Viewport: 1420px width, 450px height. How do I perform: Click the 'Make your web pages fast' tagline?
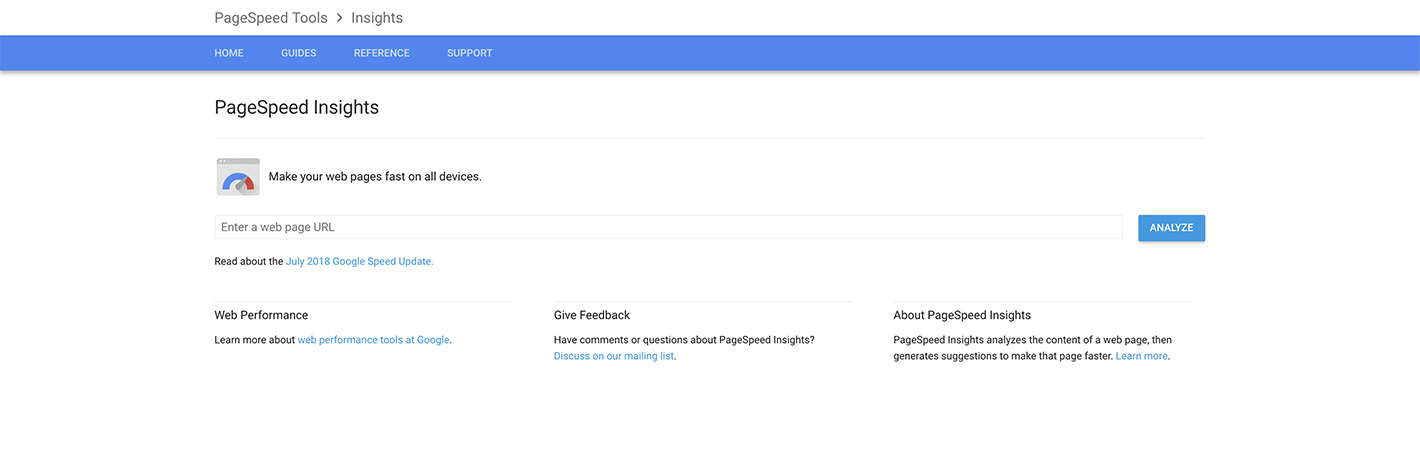[x=375, y=177]
